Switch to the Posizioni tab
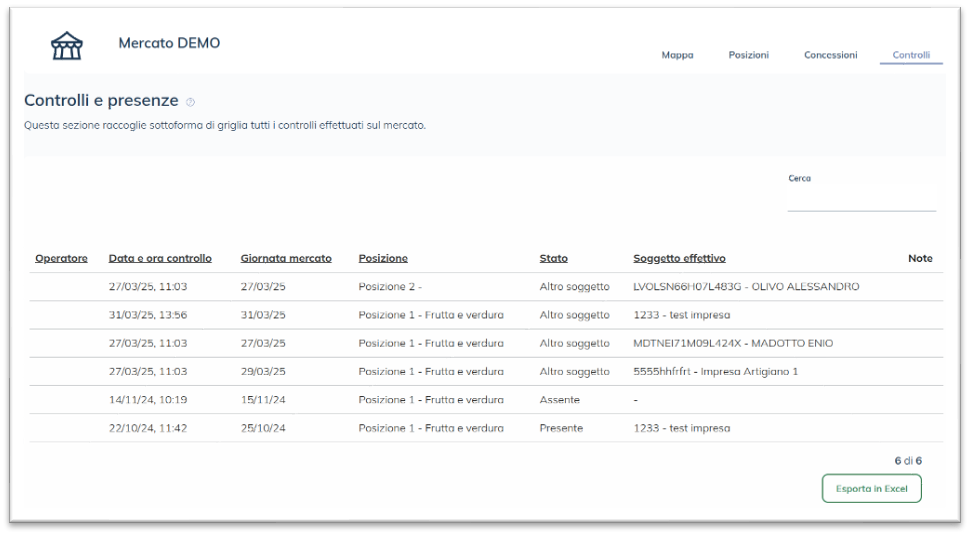970x533 pixels. (748, 55)
